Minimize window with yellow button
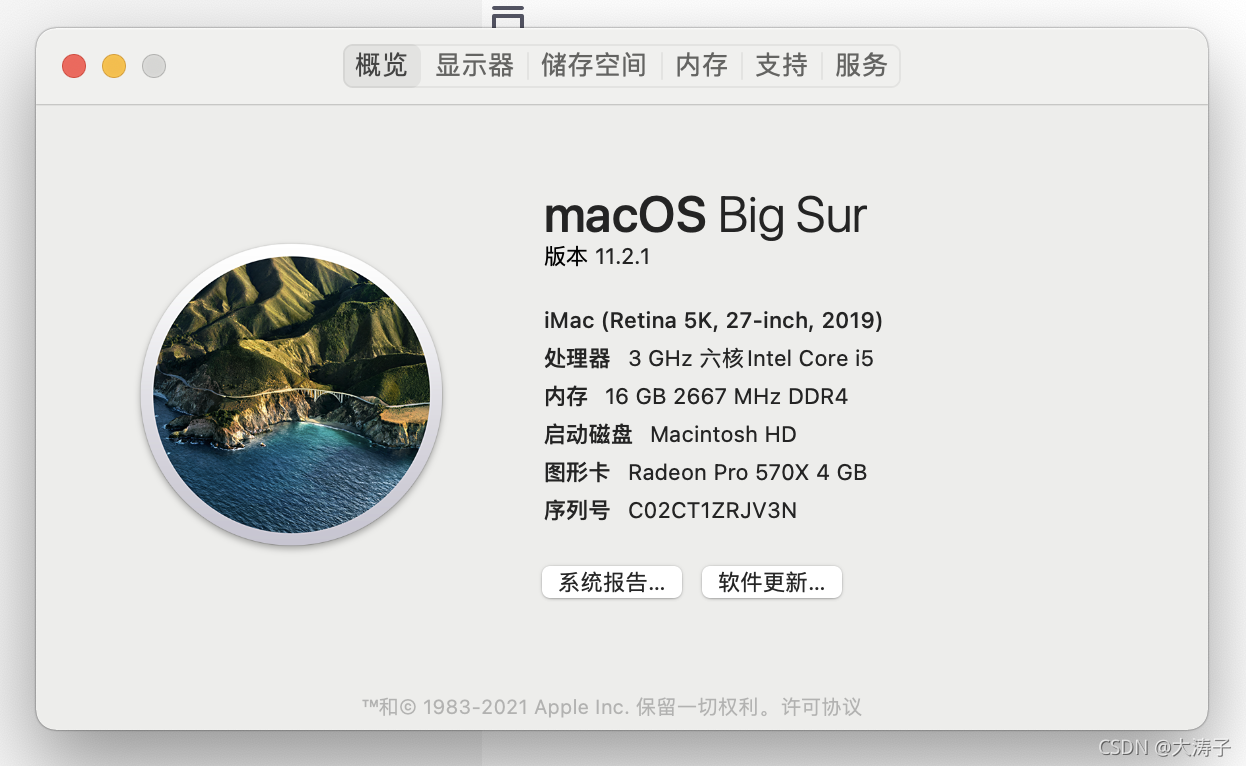This screenshot has width=1246, height=766. click(114, 66)
